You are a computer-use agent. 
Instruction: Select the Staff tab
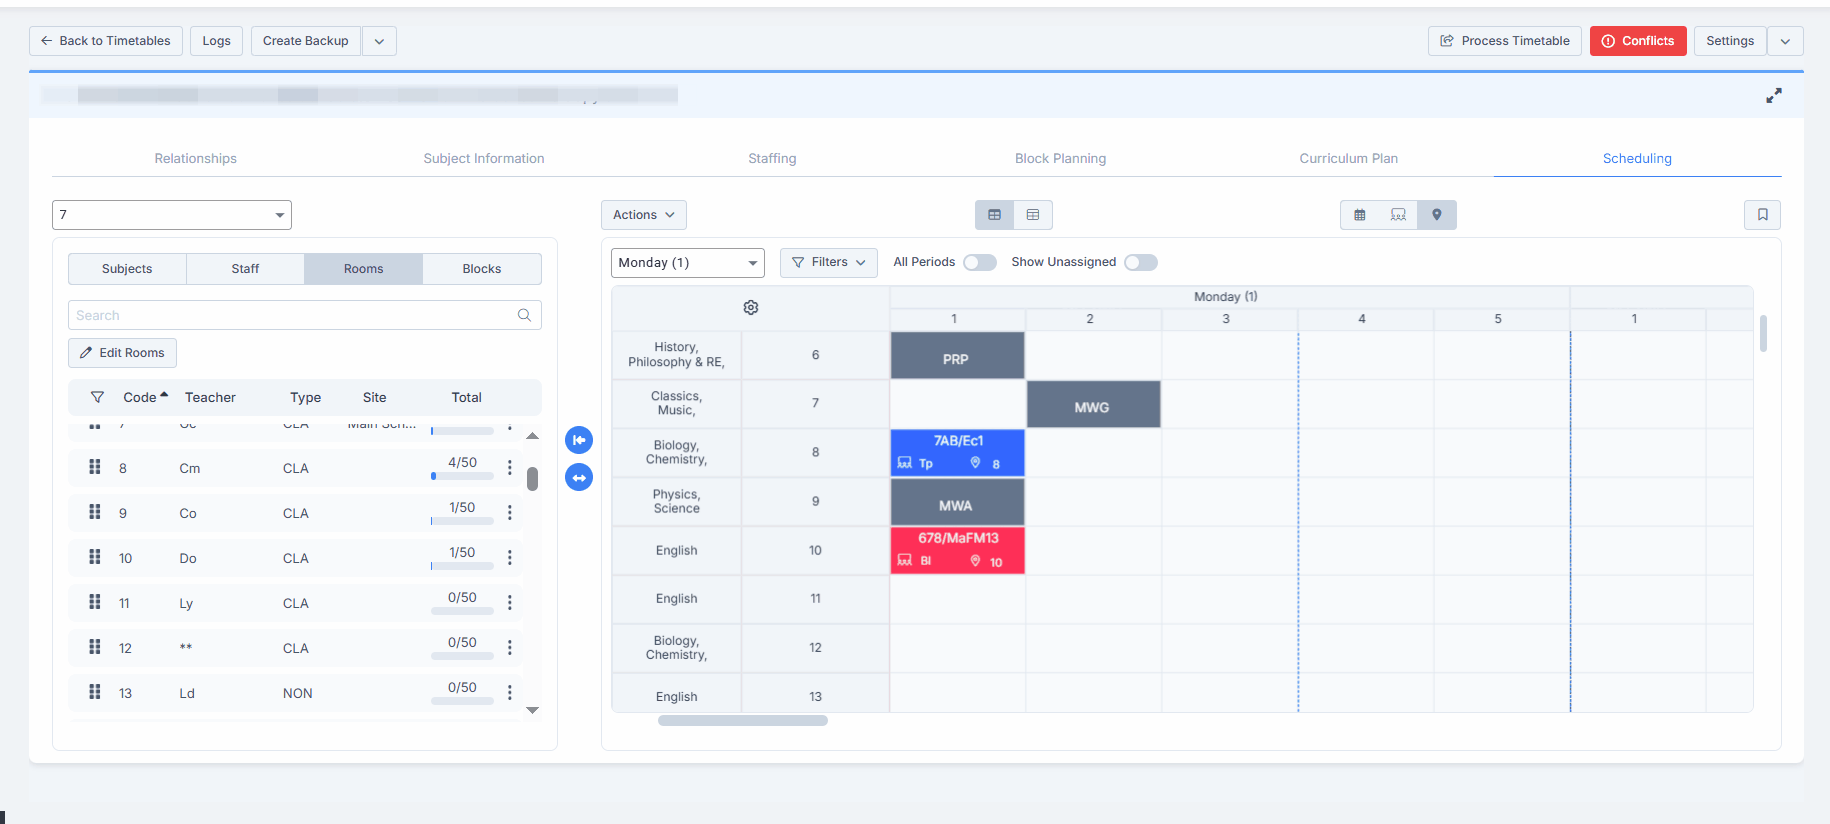(x=245, y=269)
